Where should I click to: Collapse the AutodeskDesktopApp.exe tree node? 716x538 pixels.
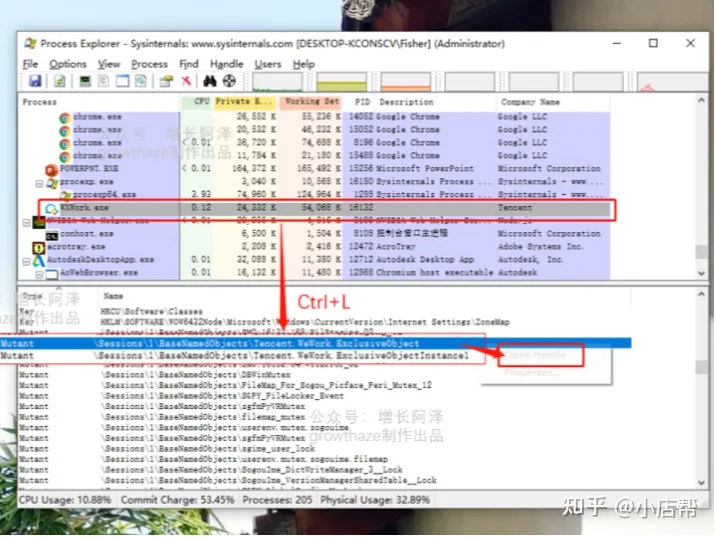tap(26, 262)
